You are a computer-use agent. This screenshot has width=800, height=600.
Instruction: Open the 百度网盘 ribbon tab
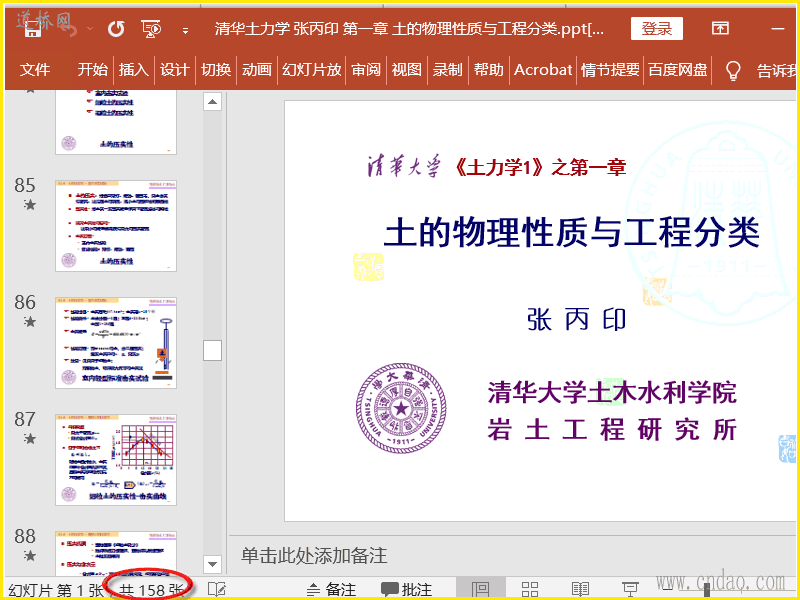point(678,70)
